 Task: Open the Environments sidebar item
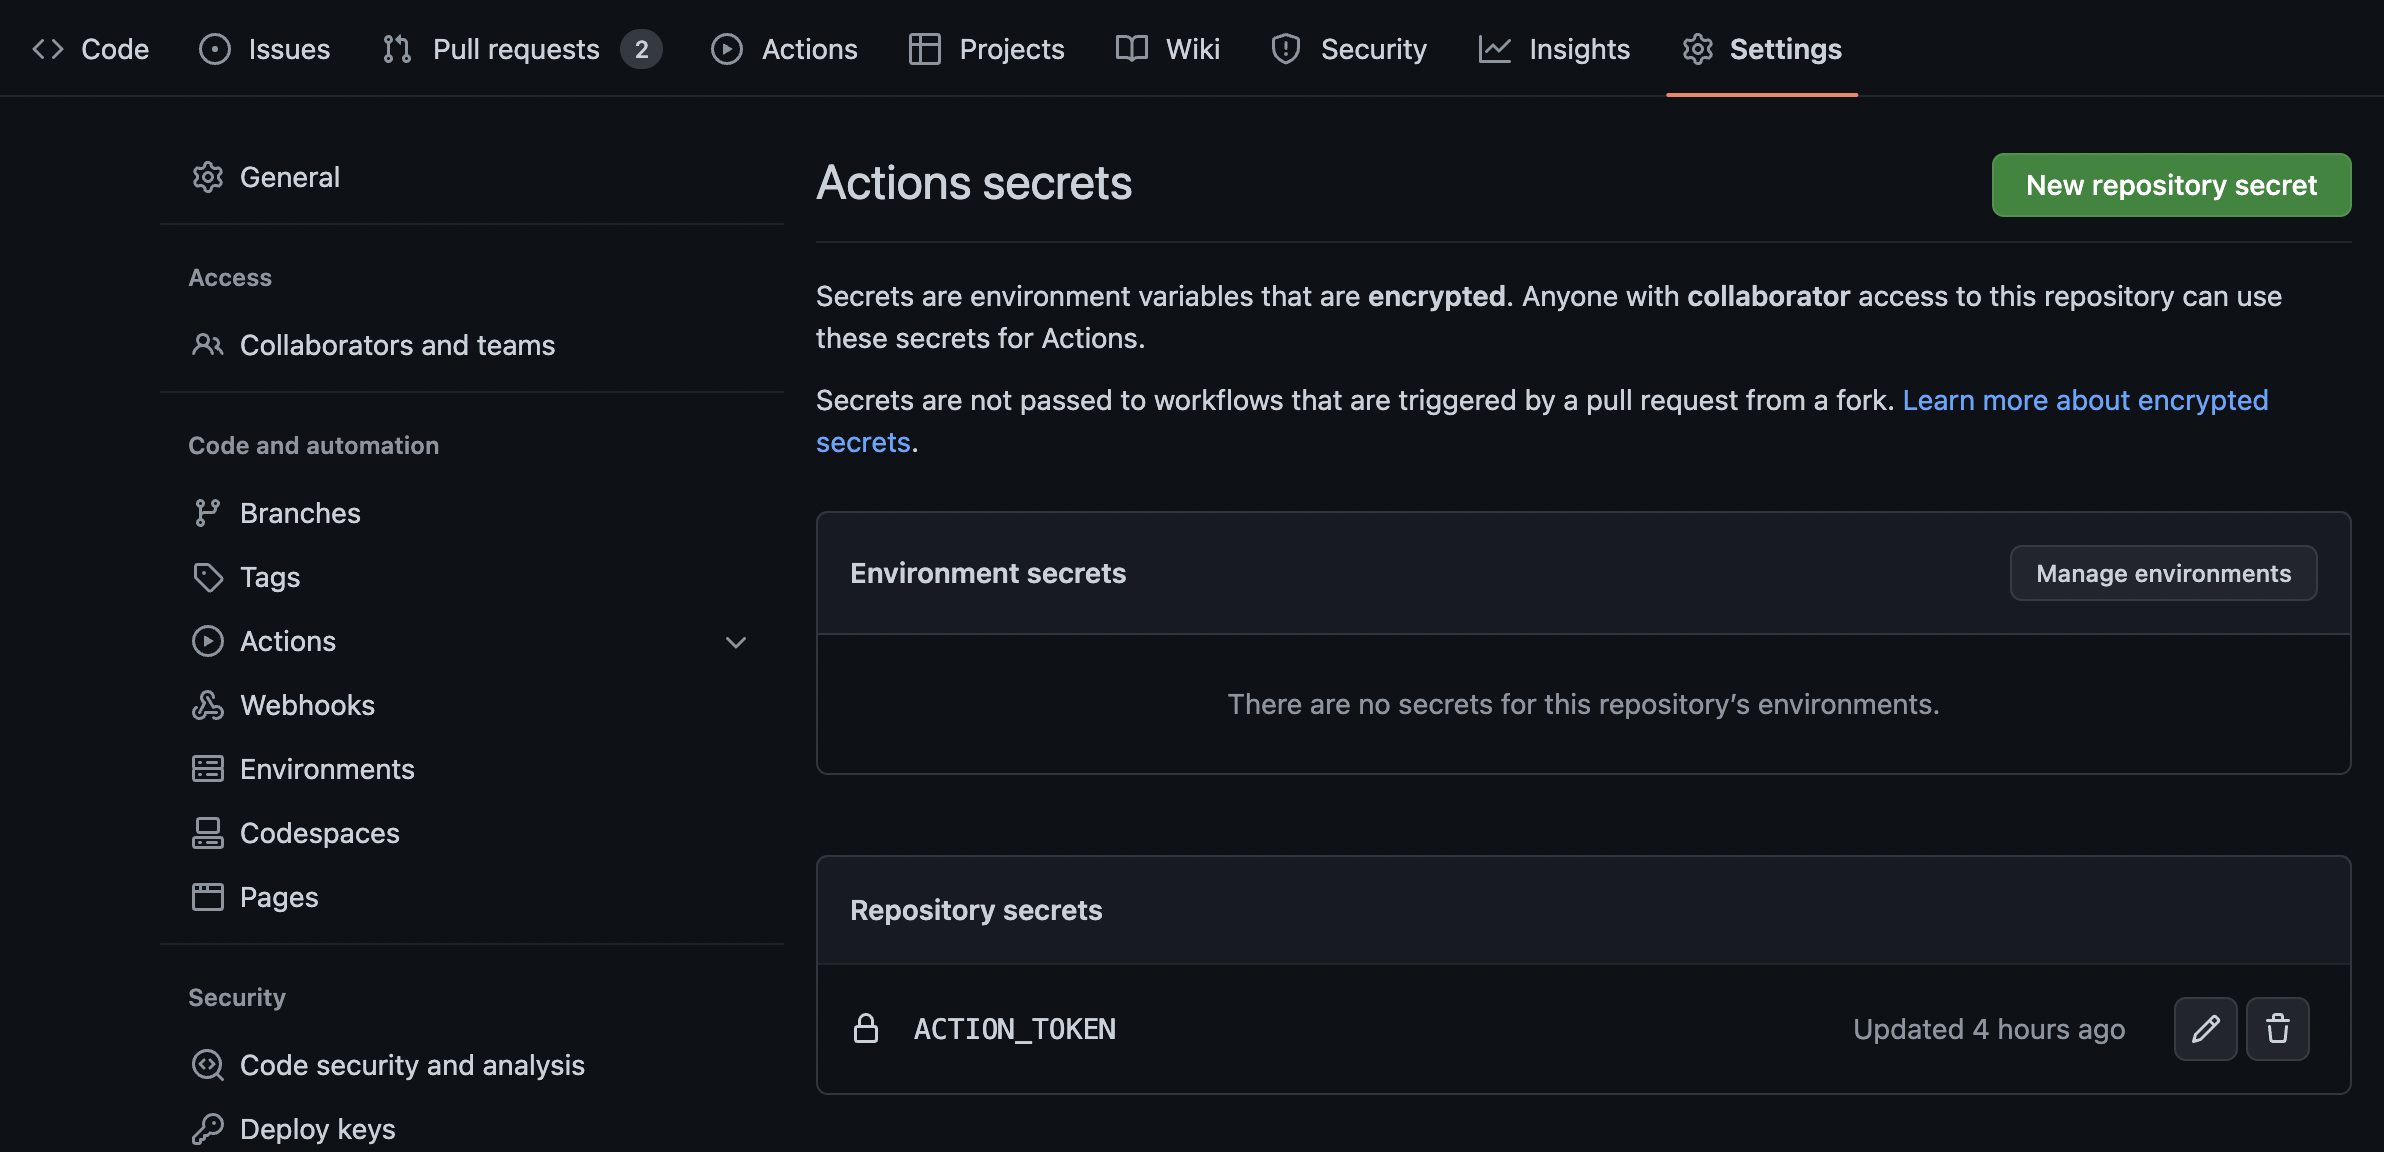tap(326, 769)
